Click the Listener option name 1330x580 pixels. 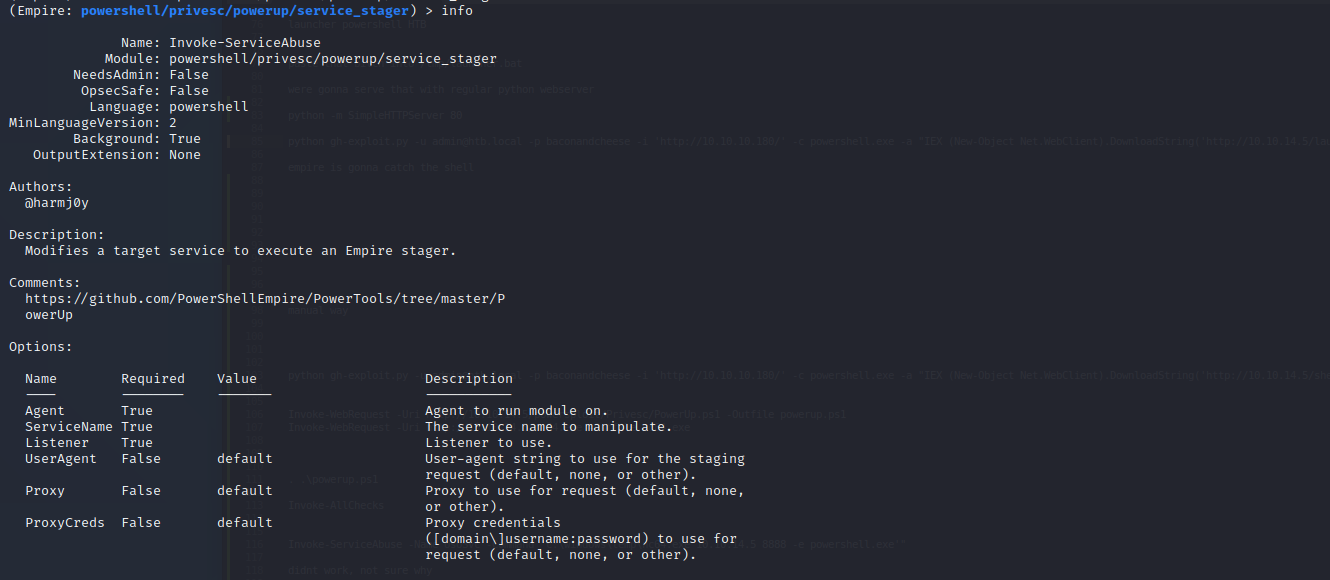click(x=57, y=443)
